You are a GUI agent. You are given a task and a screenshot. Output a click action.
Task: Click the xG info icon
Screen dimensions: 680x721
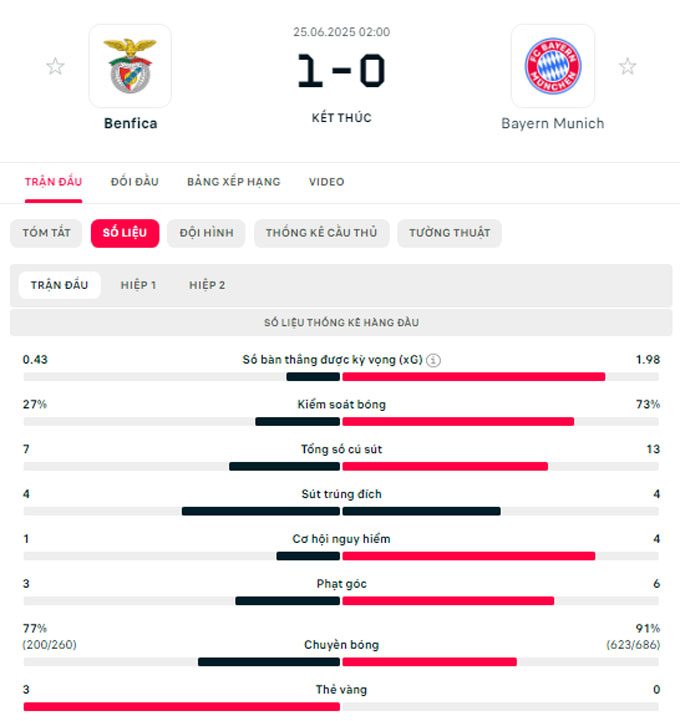pyautogui.click(x=433, y=360)
